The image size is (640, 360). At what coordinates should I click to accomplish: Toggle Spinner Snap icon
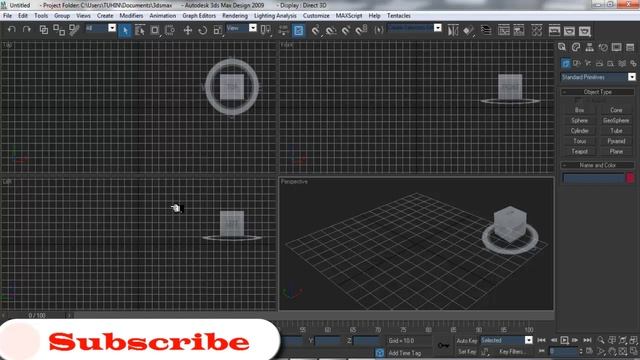pos(361,30)
